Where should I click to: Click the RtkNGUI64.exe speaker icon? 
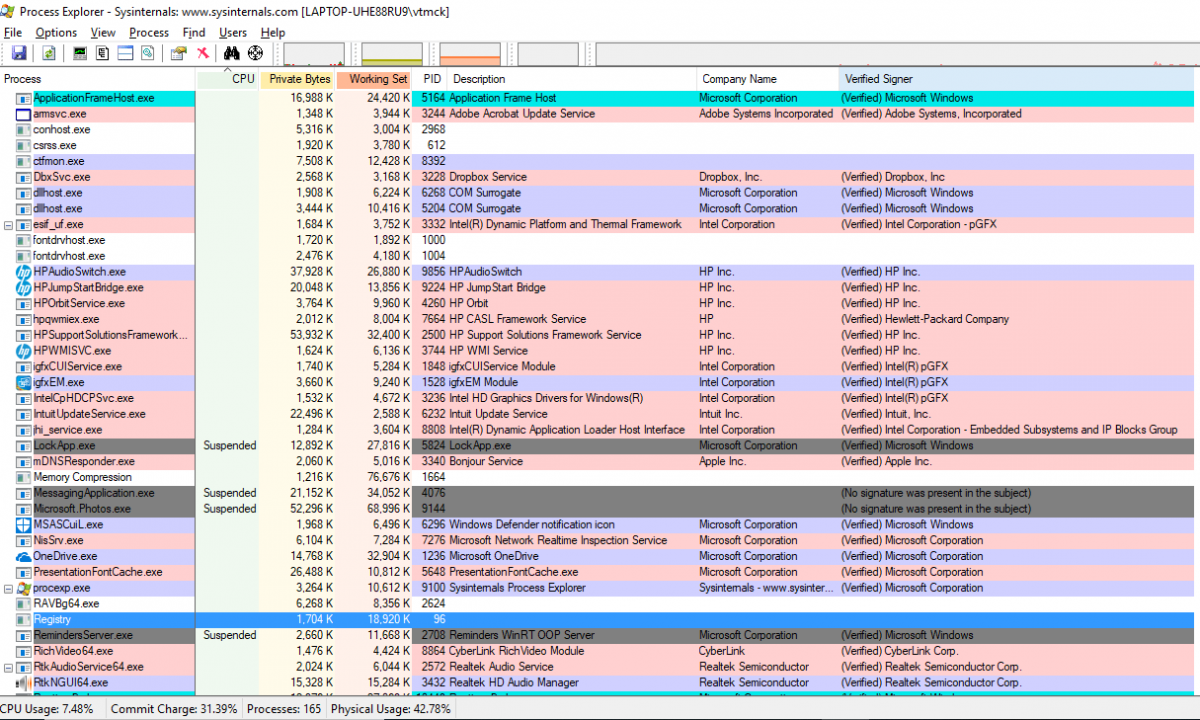24,683
